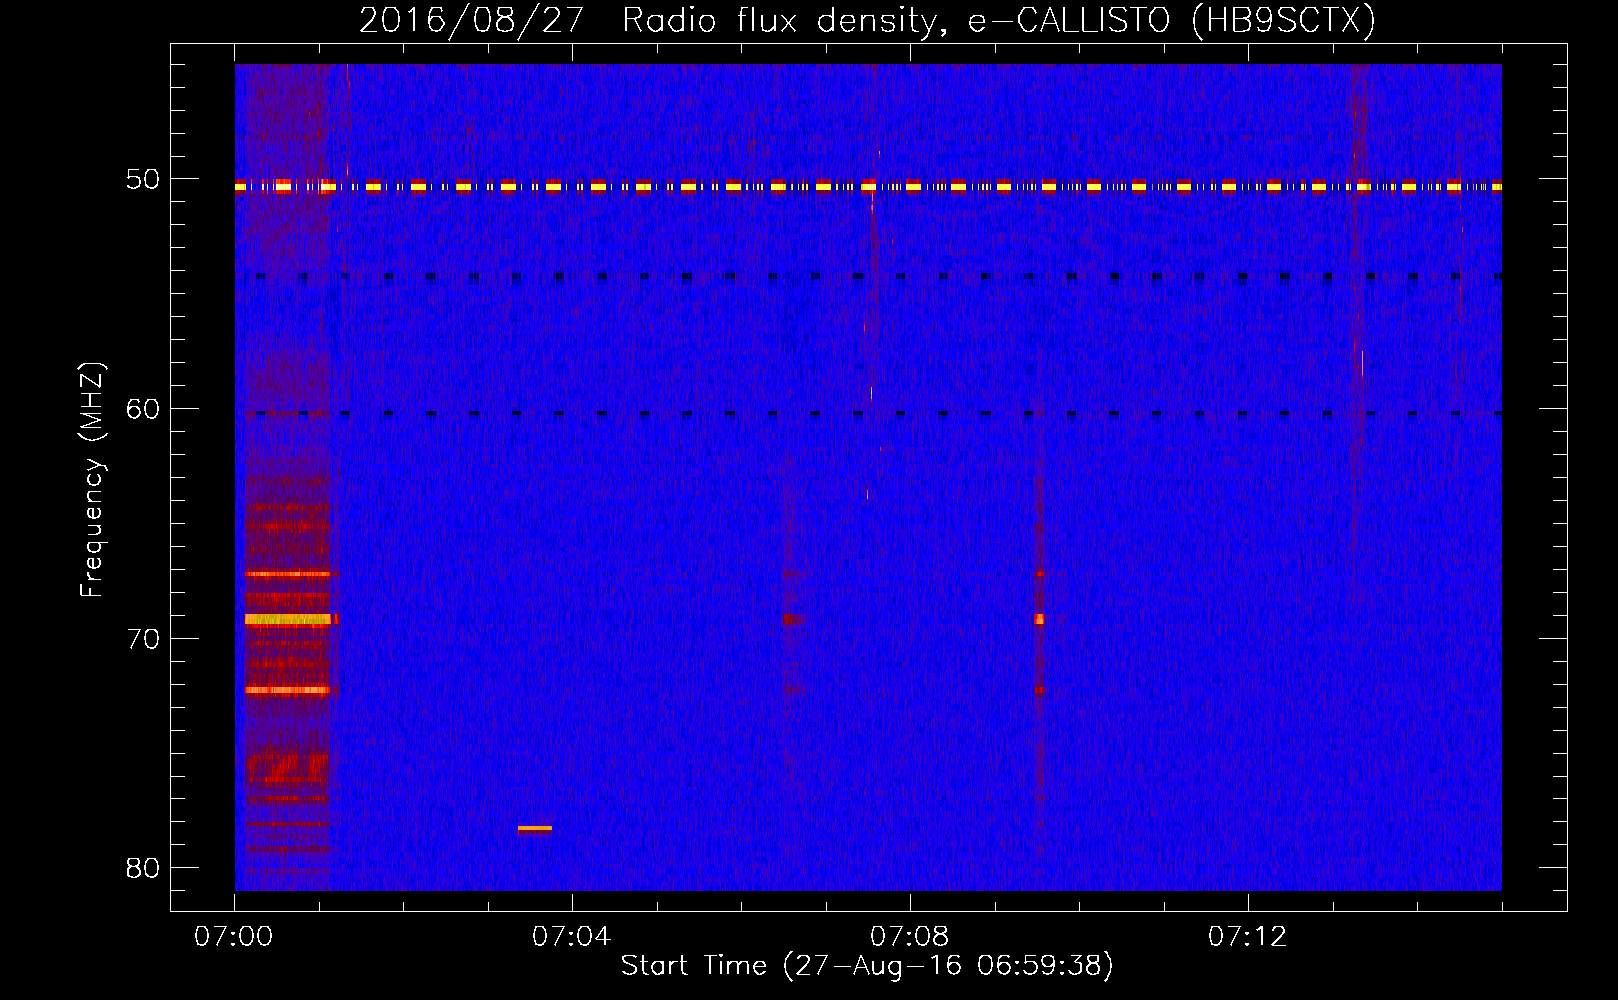
Task: Click the short orange line near 78 MHz
Action: click(535, 828)
